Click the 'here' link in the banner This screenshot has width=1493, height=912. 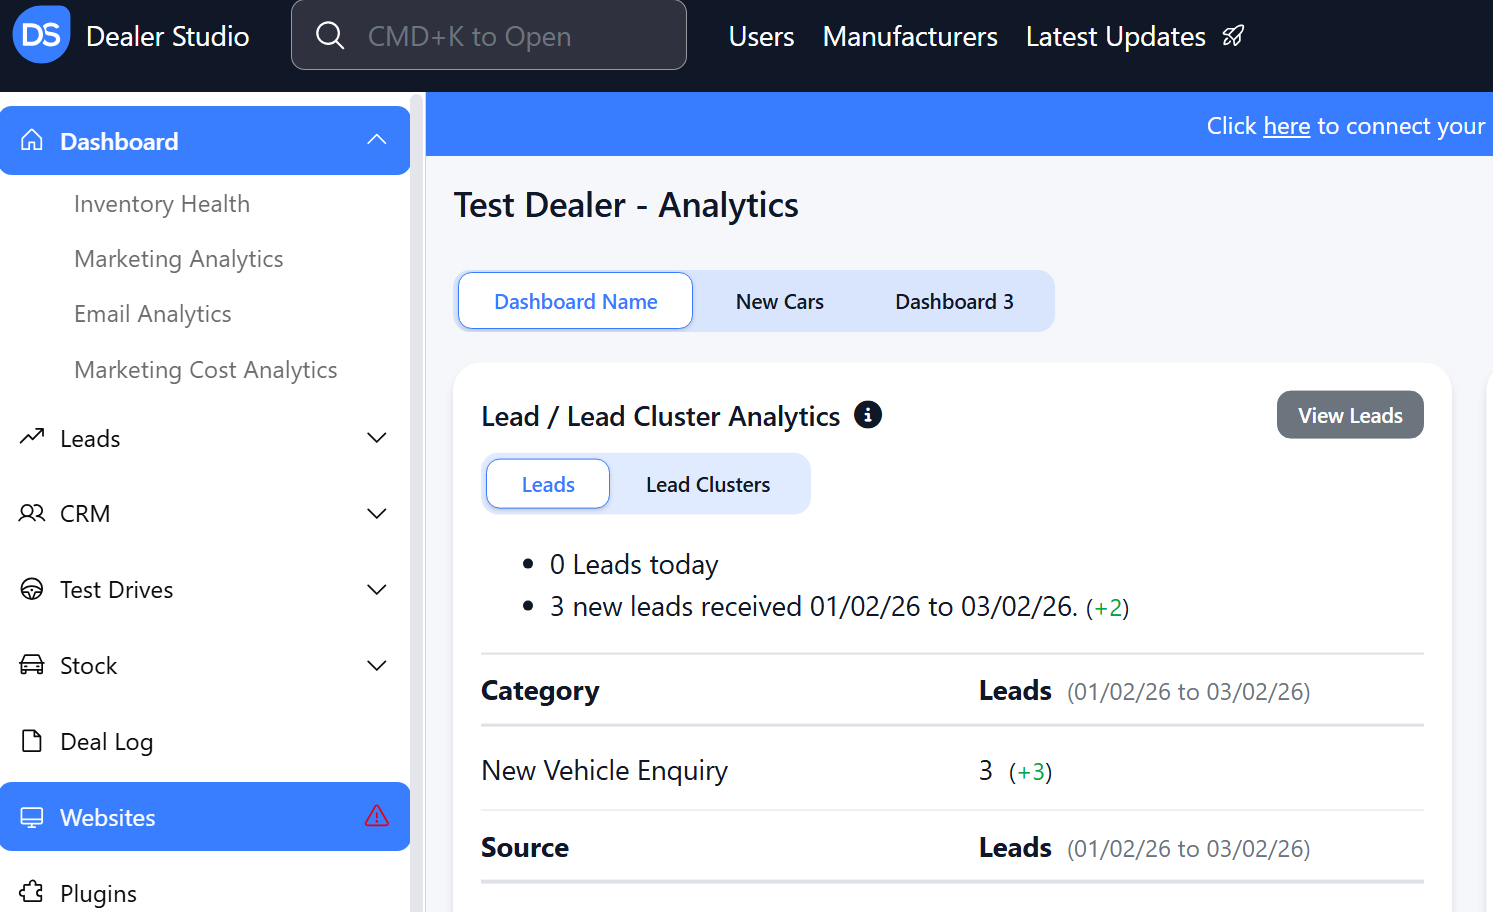click(x=1287, y=126)
